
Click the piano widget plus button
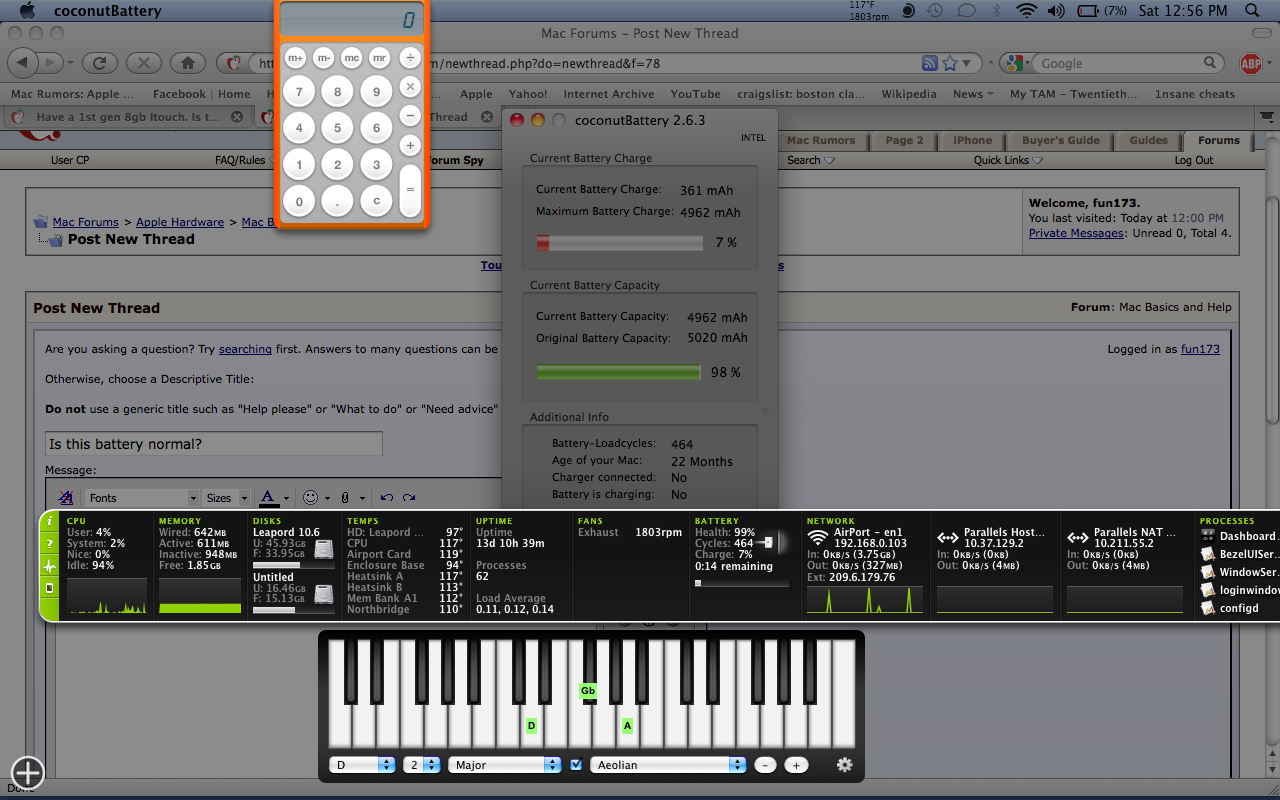click(x=796, y=765)
